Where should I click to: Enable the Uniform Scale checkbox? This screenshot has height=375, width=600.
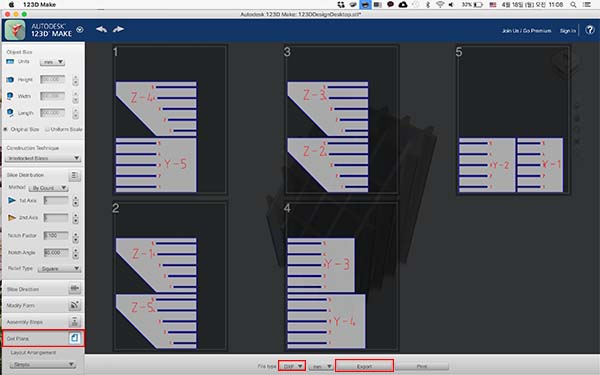click(47, 129)
